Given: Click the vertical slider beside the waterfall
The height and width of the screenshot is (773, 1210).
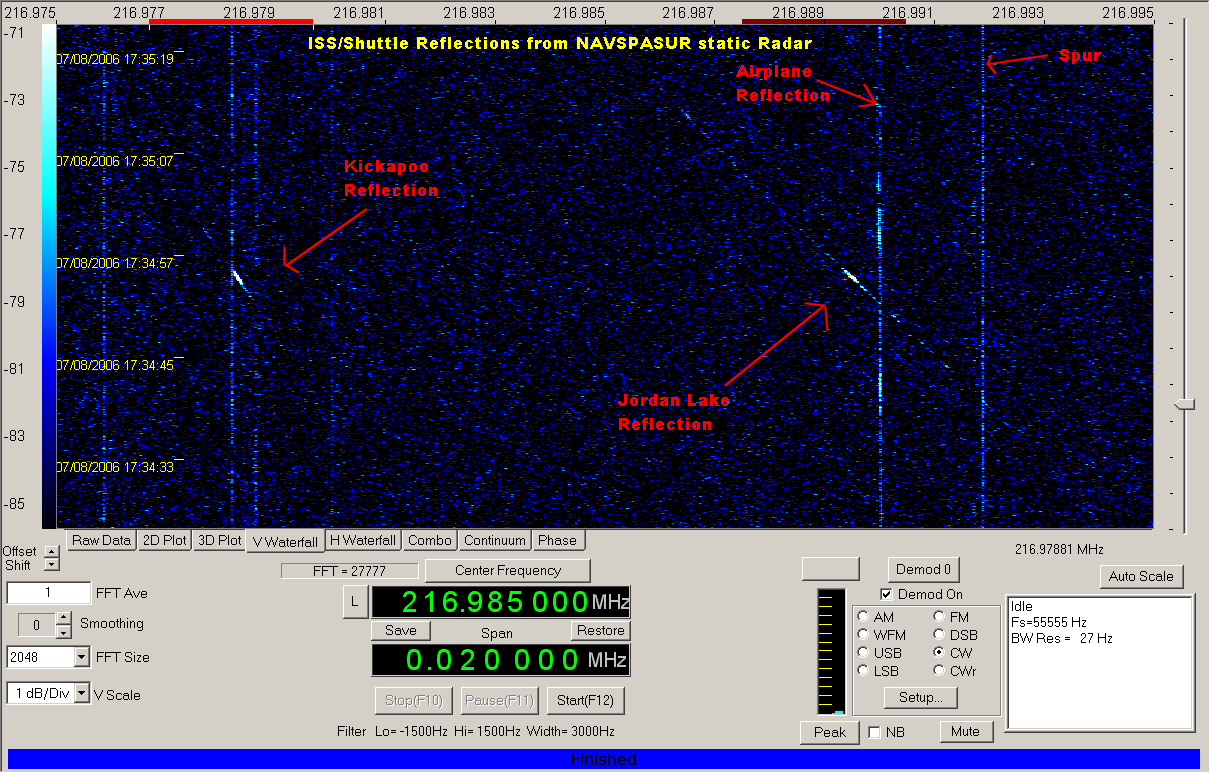Looking at the screenshot, I should tap(1185, 404).
